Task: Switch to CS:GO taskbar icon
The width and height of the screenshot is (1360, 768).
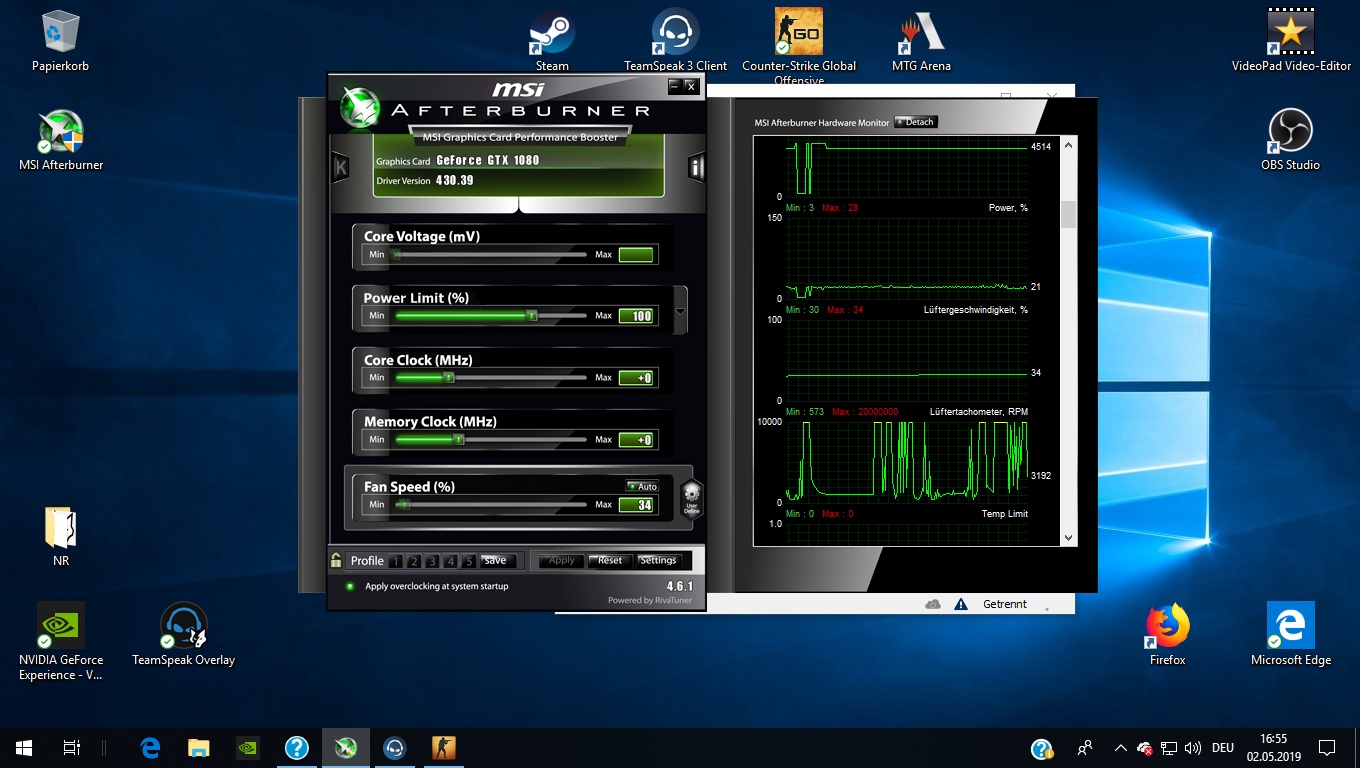Action: click(x=443, y=747)
